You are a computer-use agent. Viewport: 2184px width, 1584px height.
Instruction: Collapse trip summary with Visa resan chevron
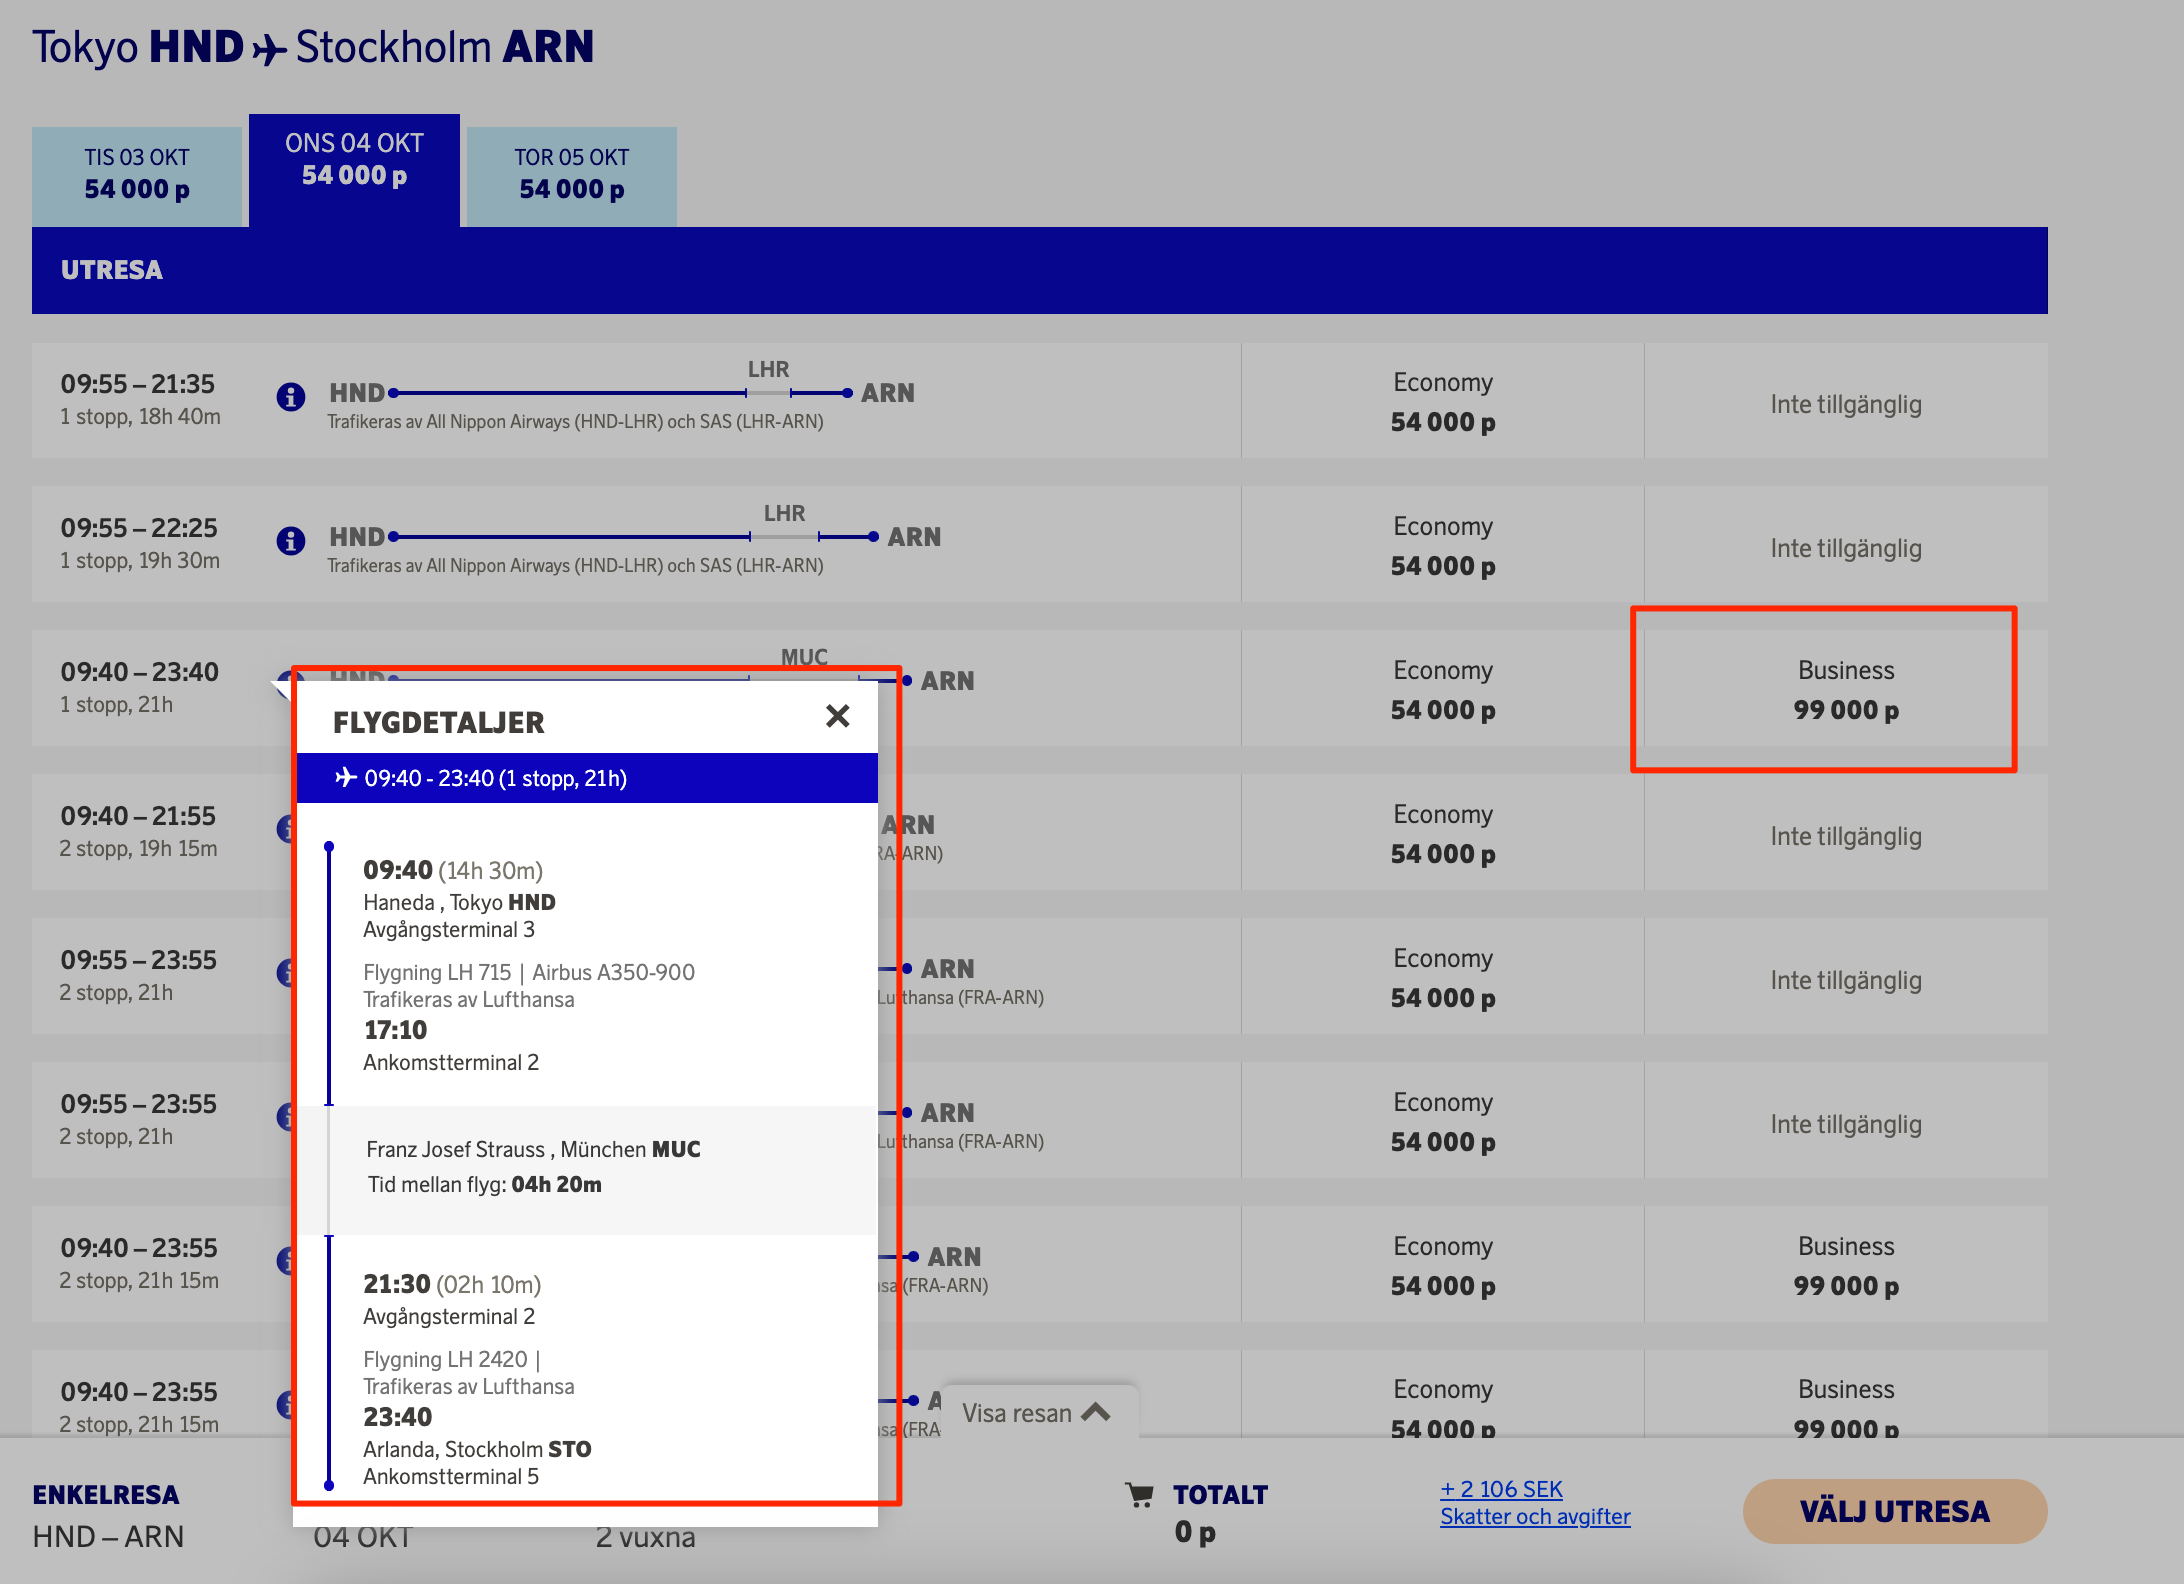pos(1096,1412)
